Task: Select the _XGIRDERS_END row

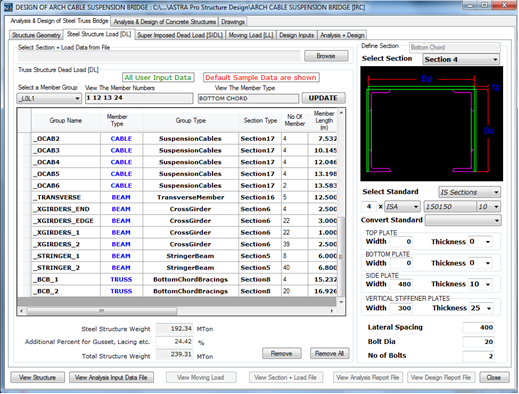Action: tap(178, 209)
